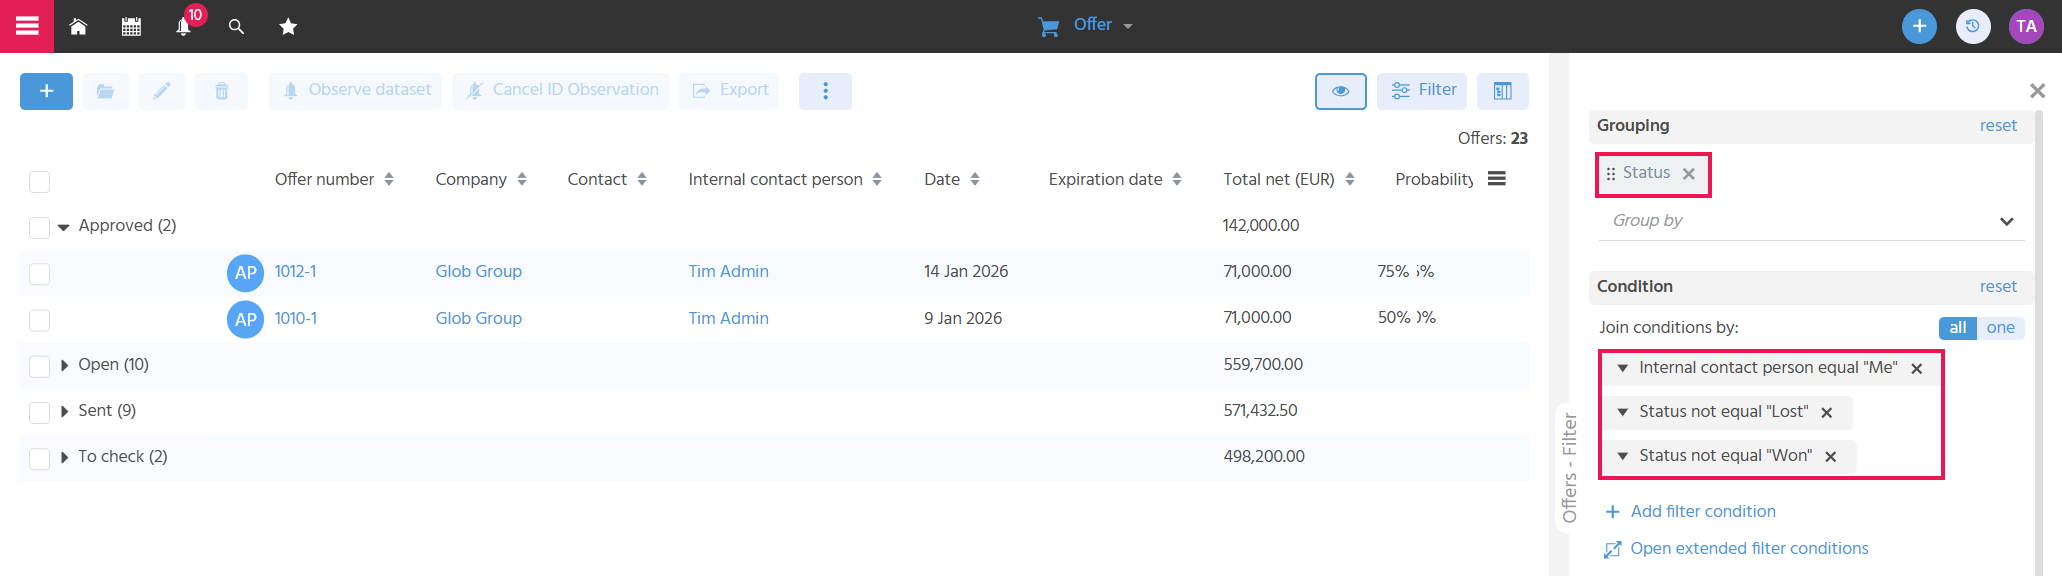2062x576 pixels.
Task: Remove Status not equal "Lost" condition
Action: pos(1827,413)
